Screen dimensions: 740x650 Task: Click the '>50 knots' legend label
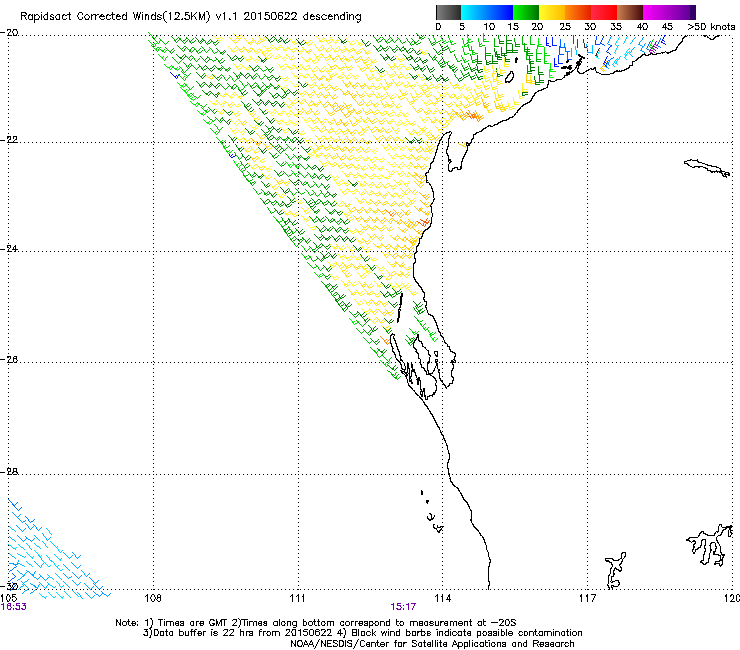711,27
